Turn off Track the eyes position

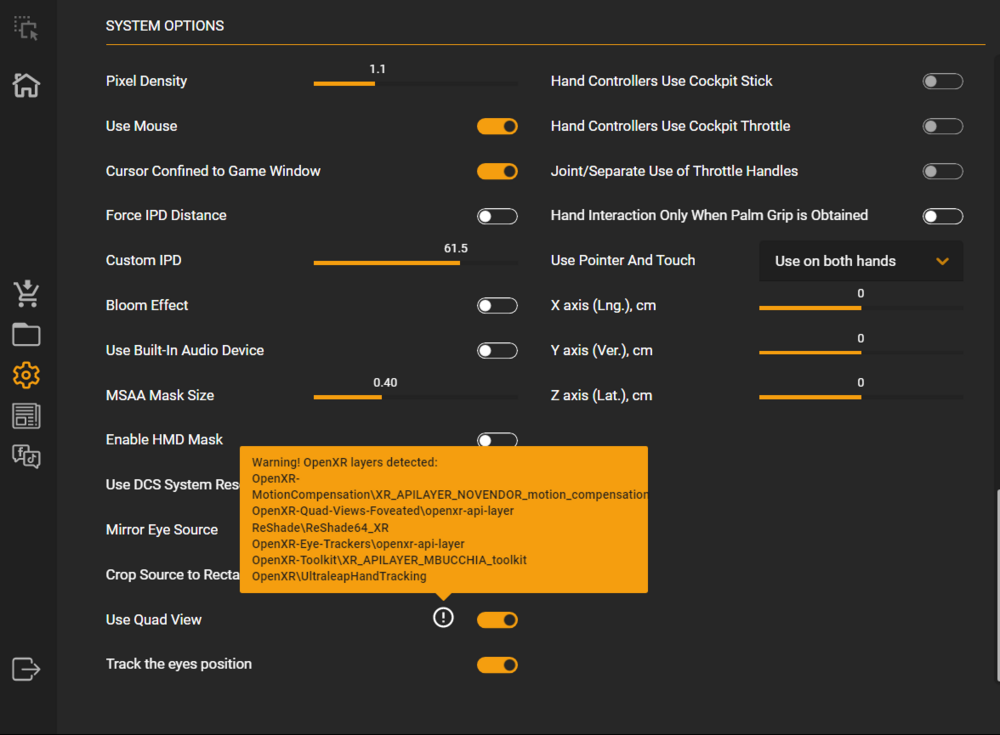(497, 665)
